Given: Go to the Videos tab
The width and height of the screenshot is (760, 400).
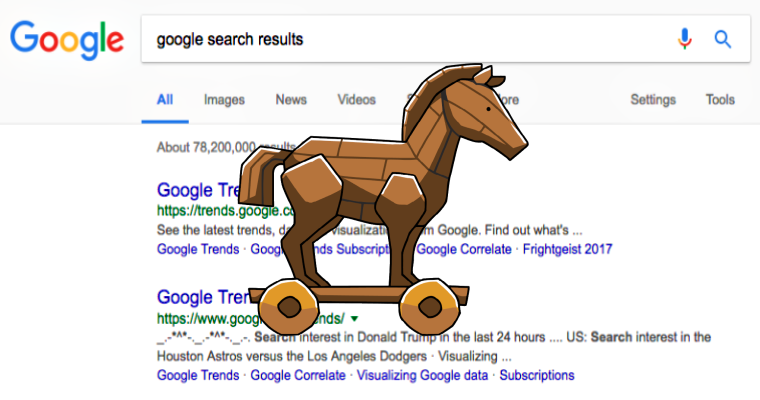Looking at the screenshot, I should click(x=356, y=100).
